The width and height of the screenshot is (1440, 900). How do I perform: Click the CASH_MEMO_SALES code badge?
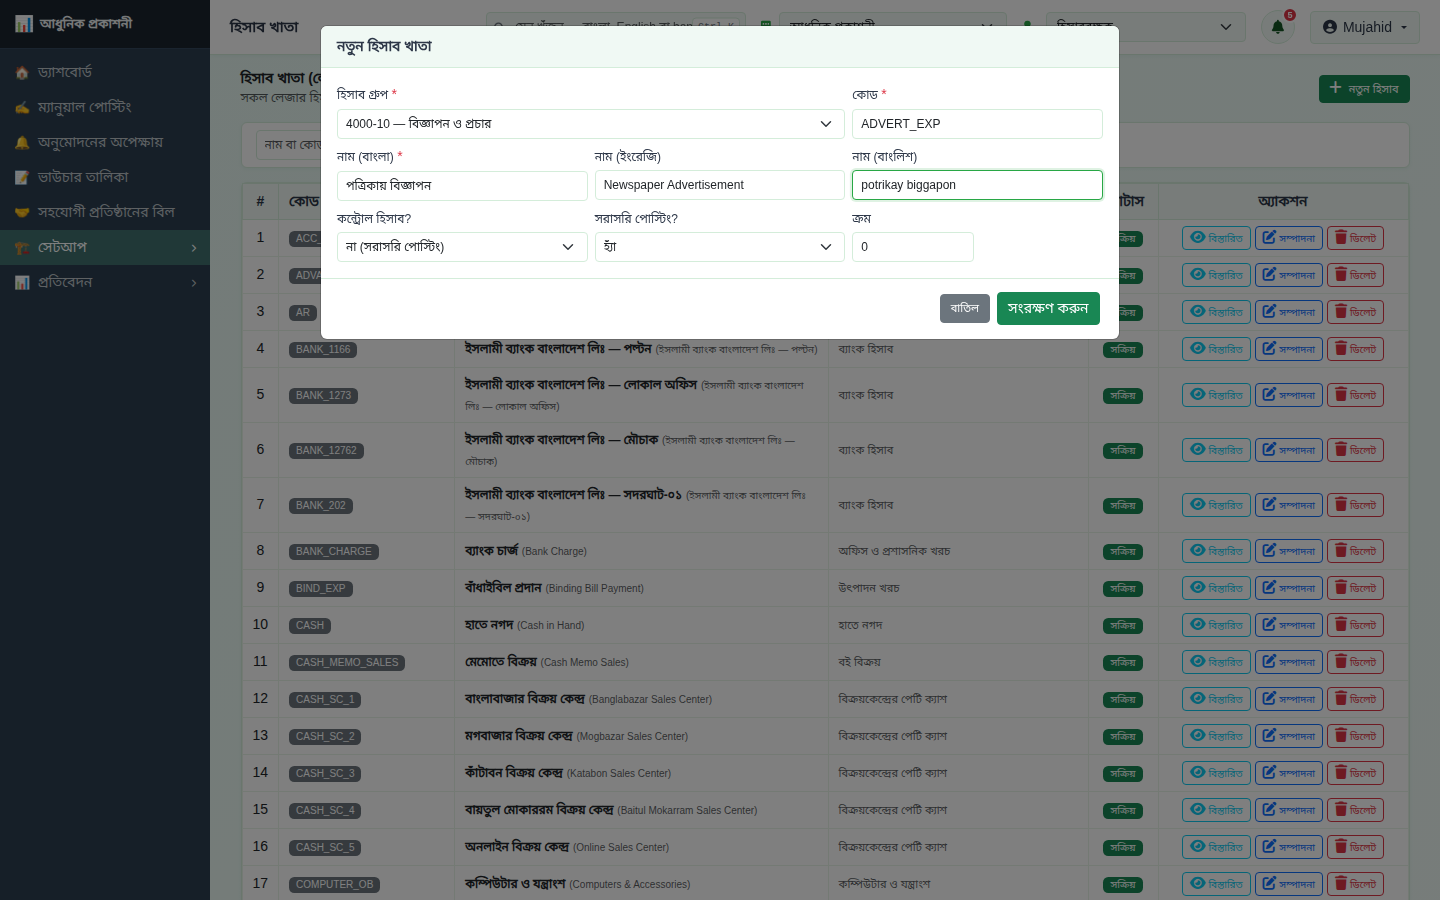click(347, 663)
